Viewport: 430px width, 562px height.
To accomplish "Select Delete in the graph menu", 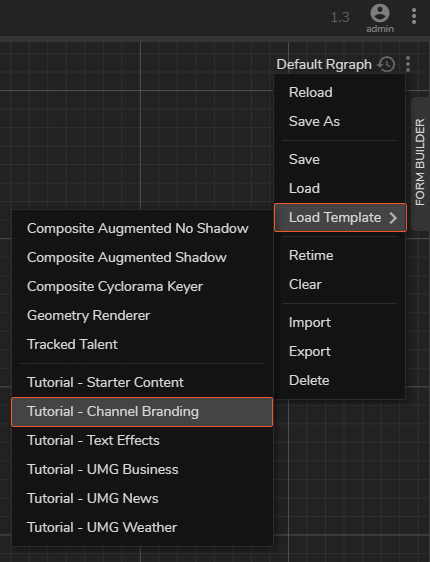I will pyautogui.click(x=340, y=381).
